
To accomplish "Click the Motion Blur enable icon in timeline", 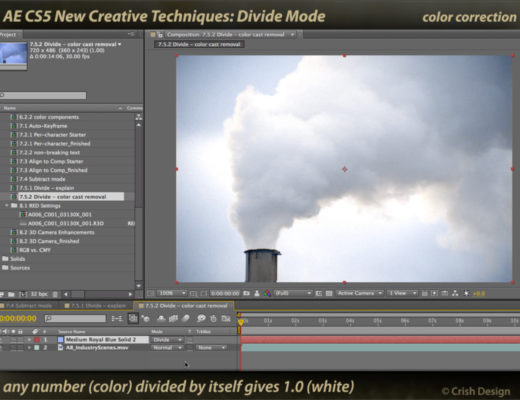I will (186, 318).
